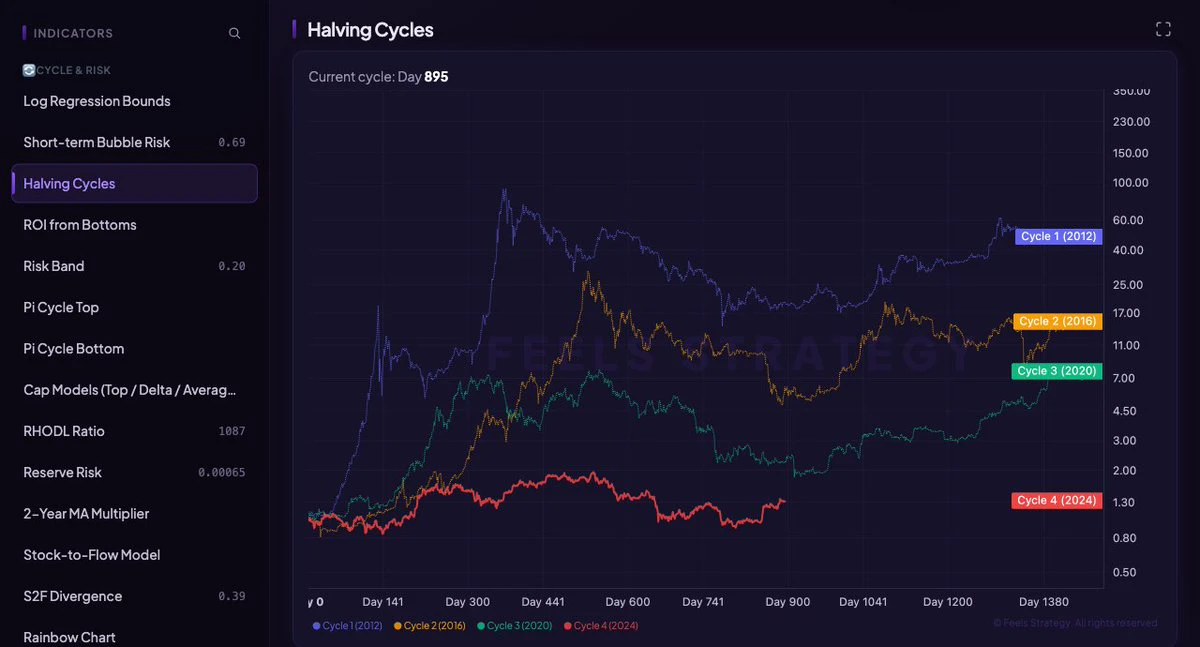
Task: Open the Risk Band indicator
Action: [134, 266]
